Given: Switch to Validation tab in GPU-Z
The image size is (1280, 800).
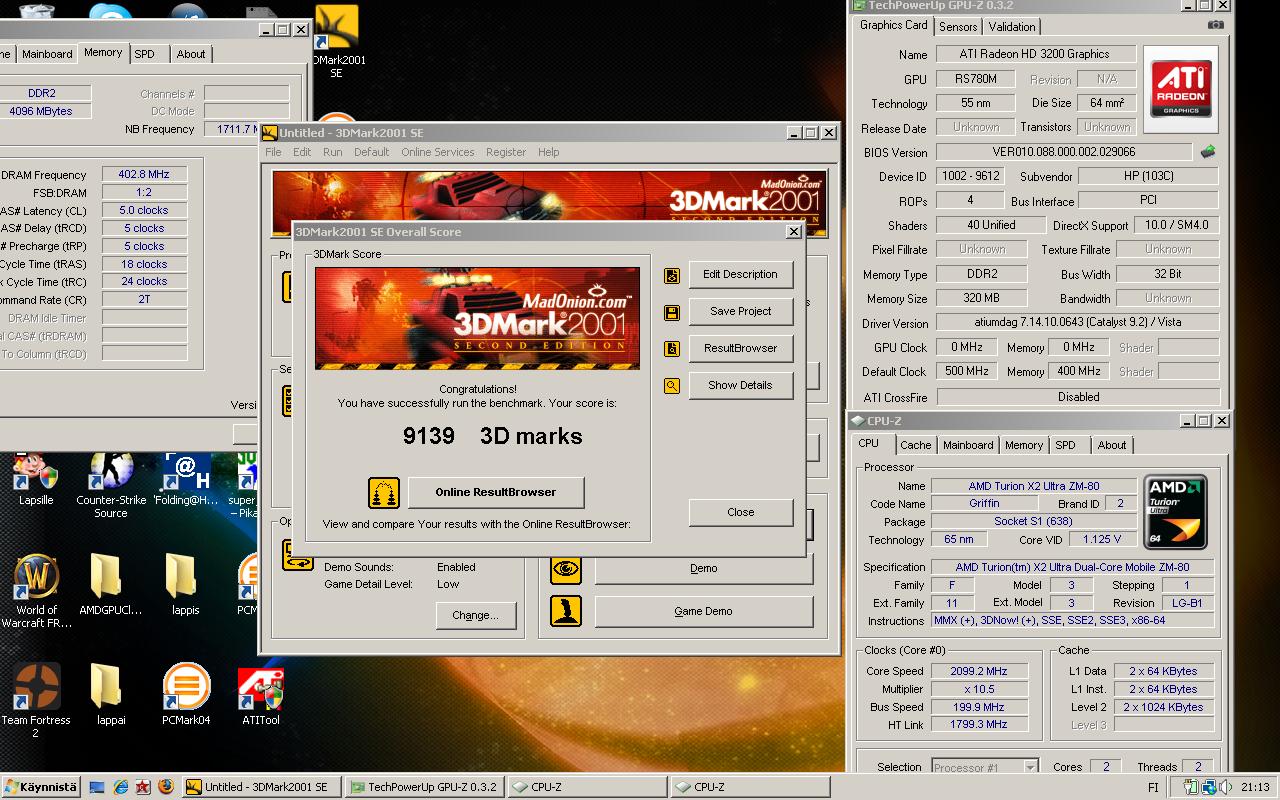Looking at the screenshot, I should [1012, 27].
